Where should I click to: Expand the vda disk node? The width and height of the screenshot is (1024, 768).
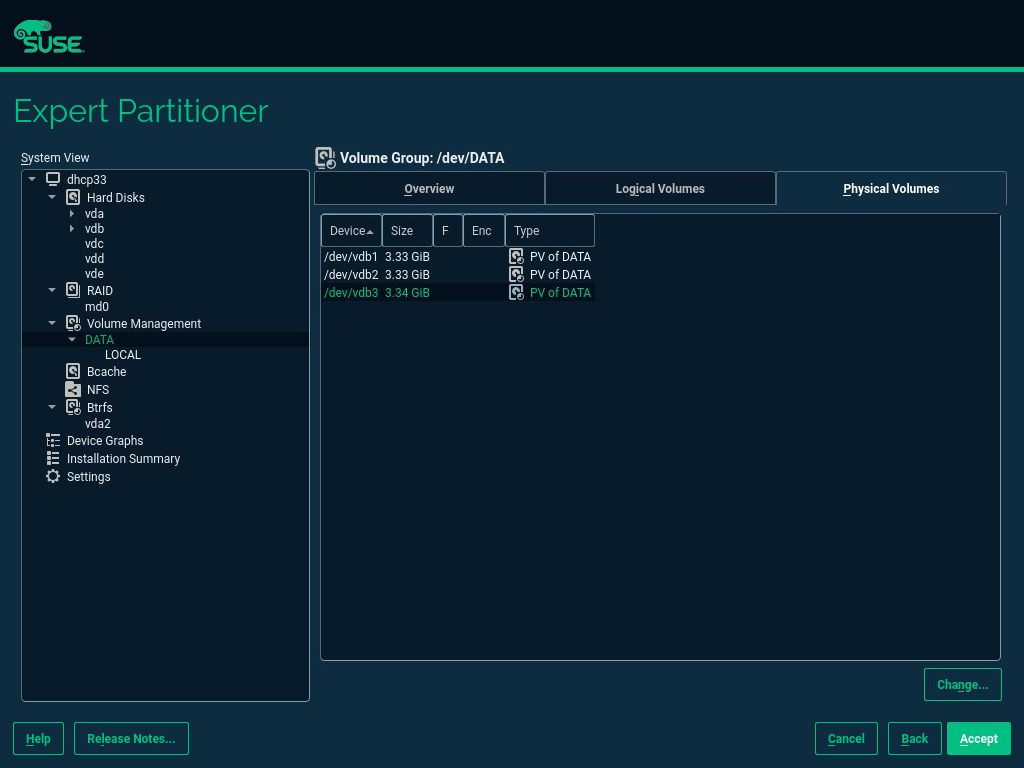[x=72, y=213]
